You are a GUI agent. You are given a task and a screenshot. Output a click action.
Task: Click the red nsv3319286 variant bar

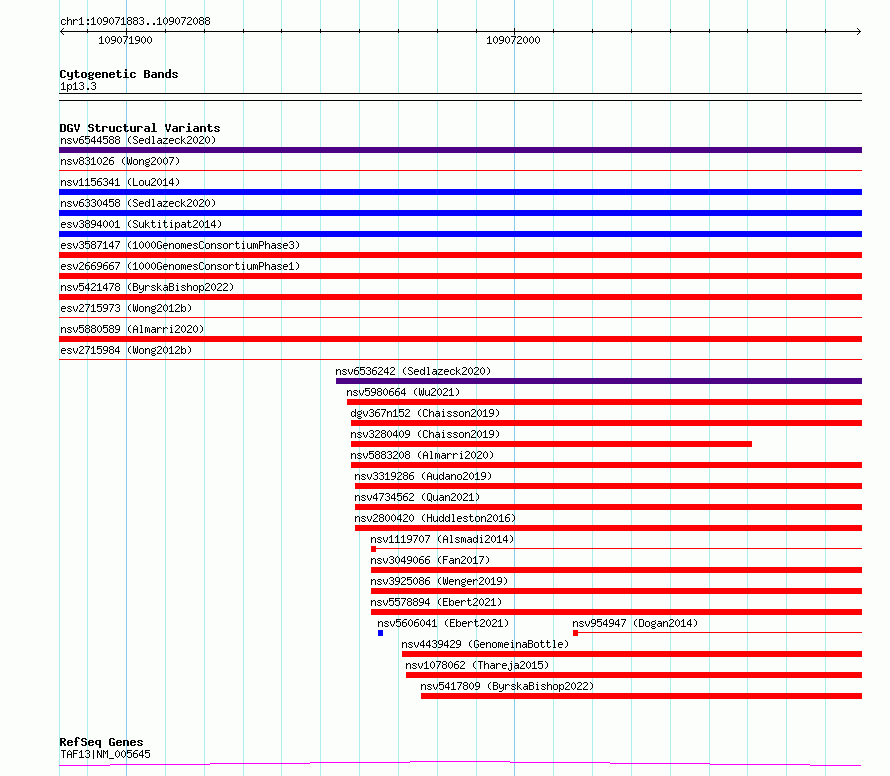click(x=608, y=486)
